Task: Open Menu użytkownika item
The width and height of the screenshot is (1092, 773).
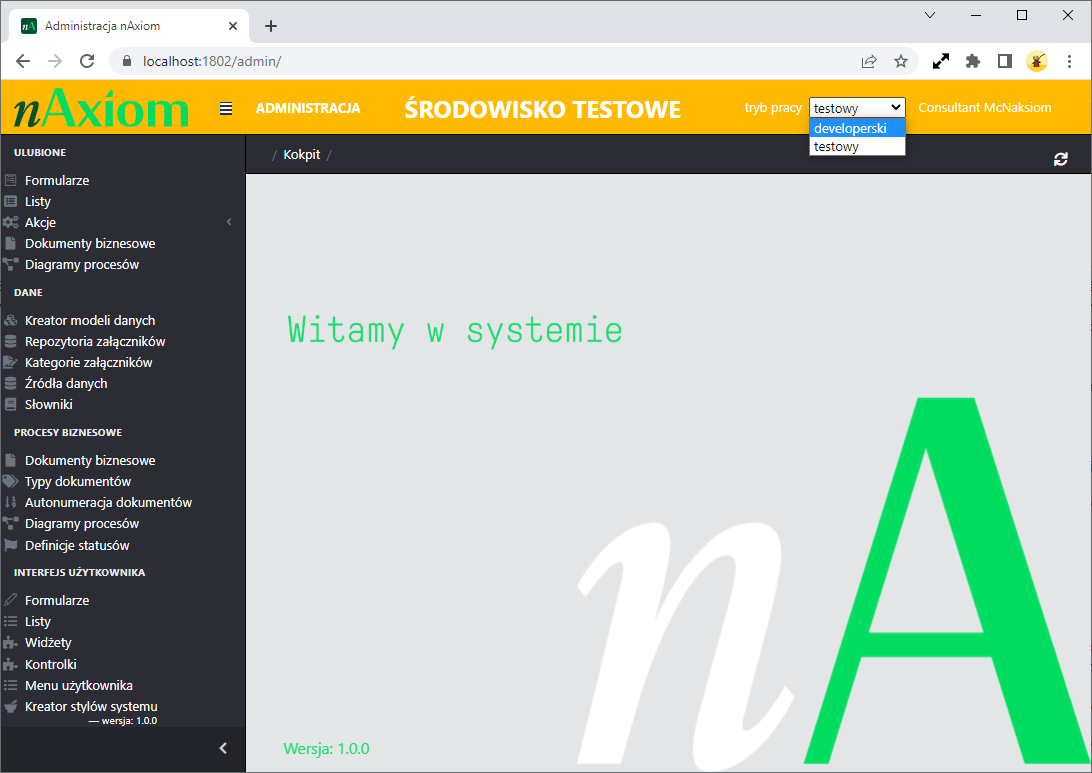Action: click(79, 685)
